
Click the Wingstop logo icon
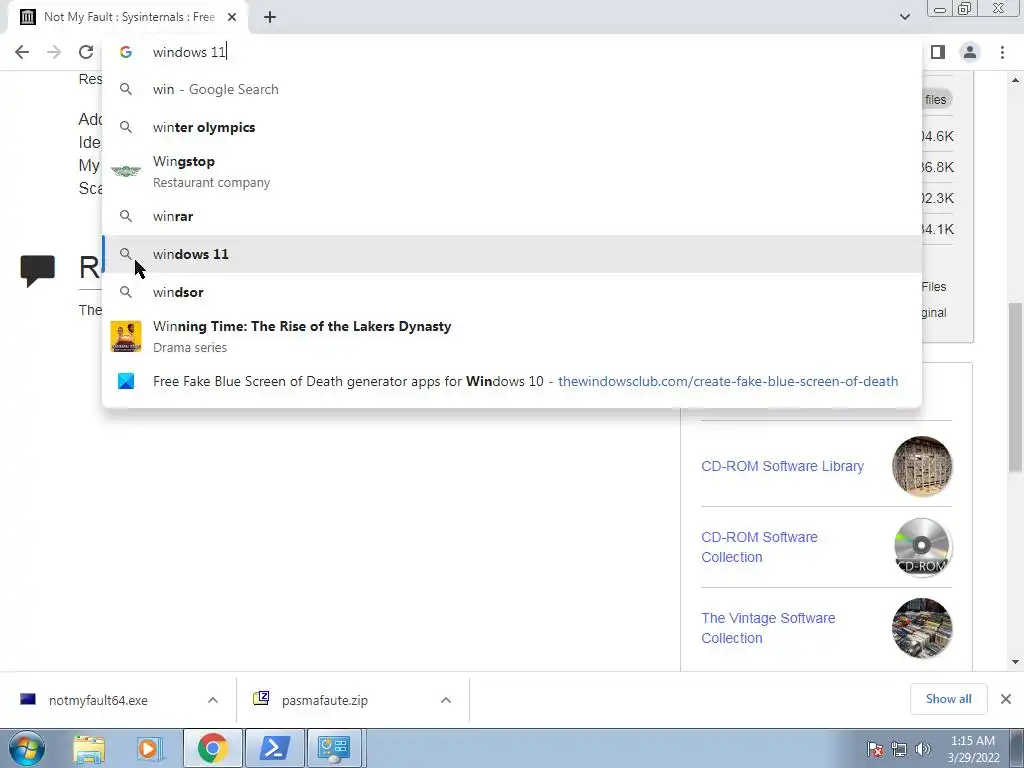pos(126,171)
